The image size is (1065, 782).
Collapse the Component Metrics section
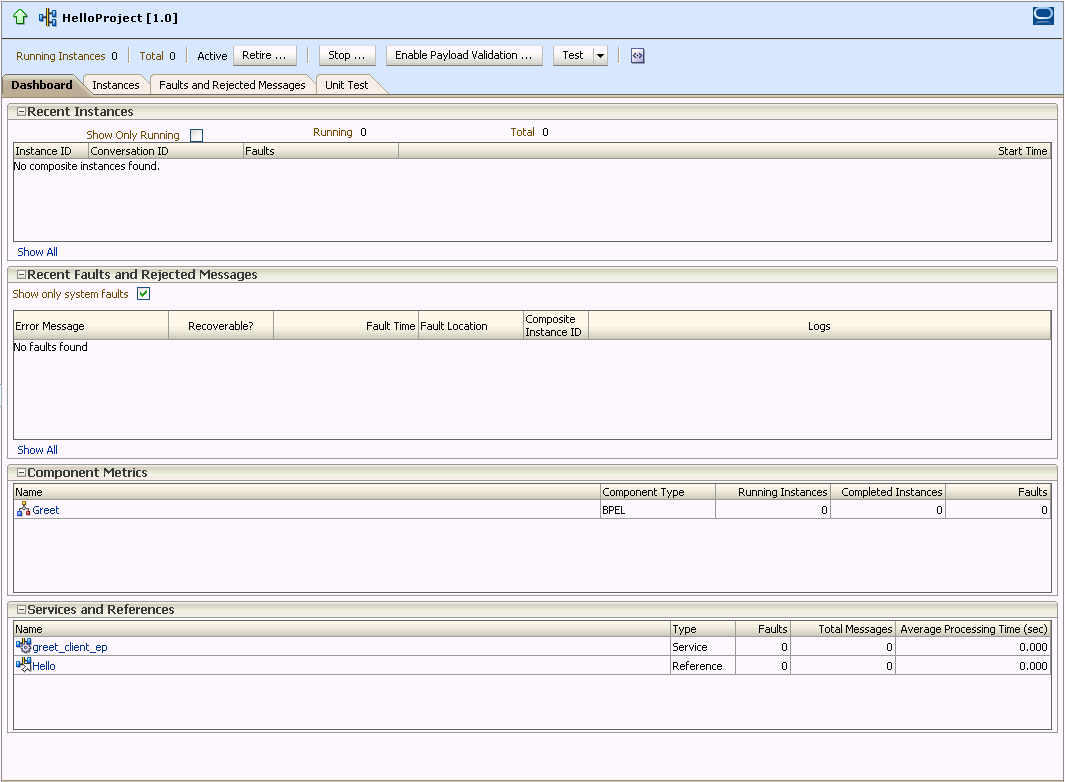click(x=21, y=472)
